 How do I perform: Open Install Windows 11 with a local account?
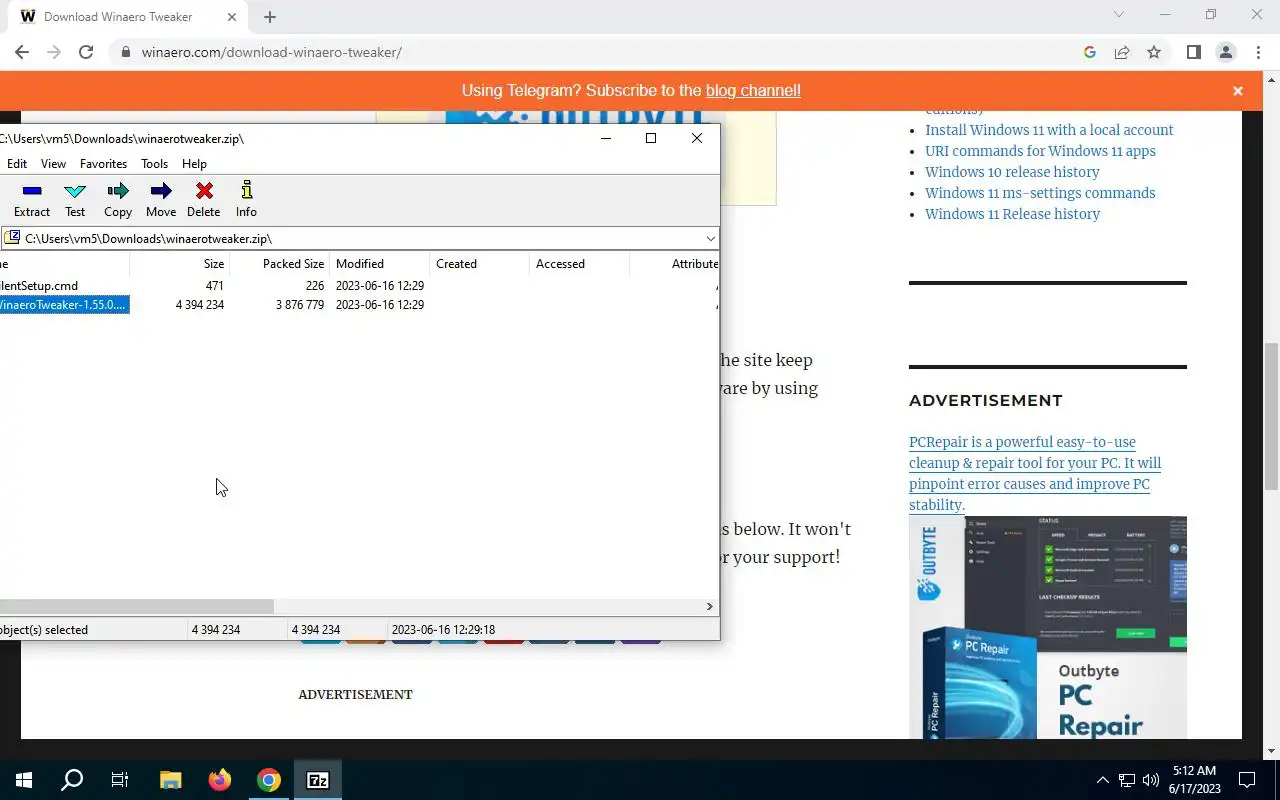point(1049,130)
